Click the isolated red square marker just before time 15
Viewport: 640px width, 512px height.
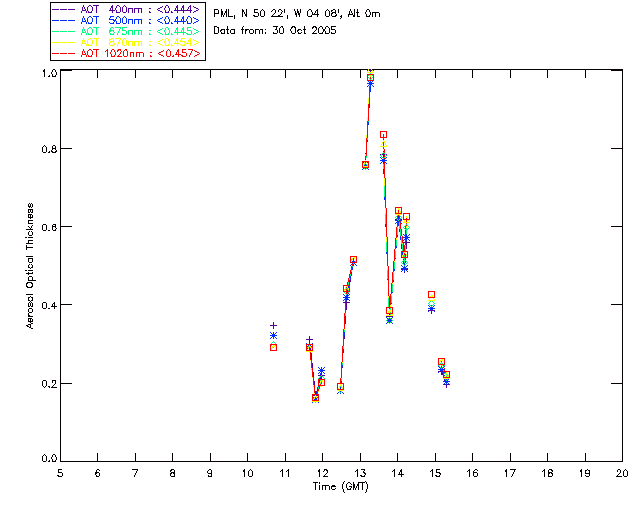tap(431, 294)
